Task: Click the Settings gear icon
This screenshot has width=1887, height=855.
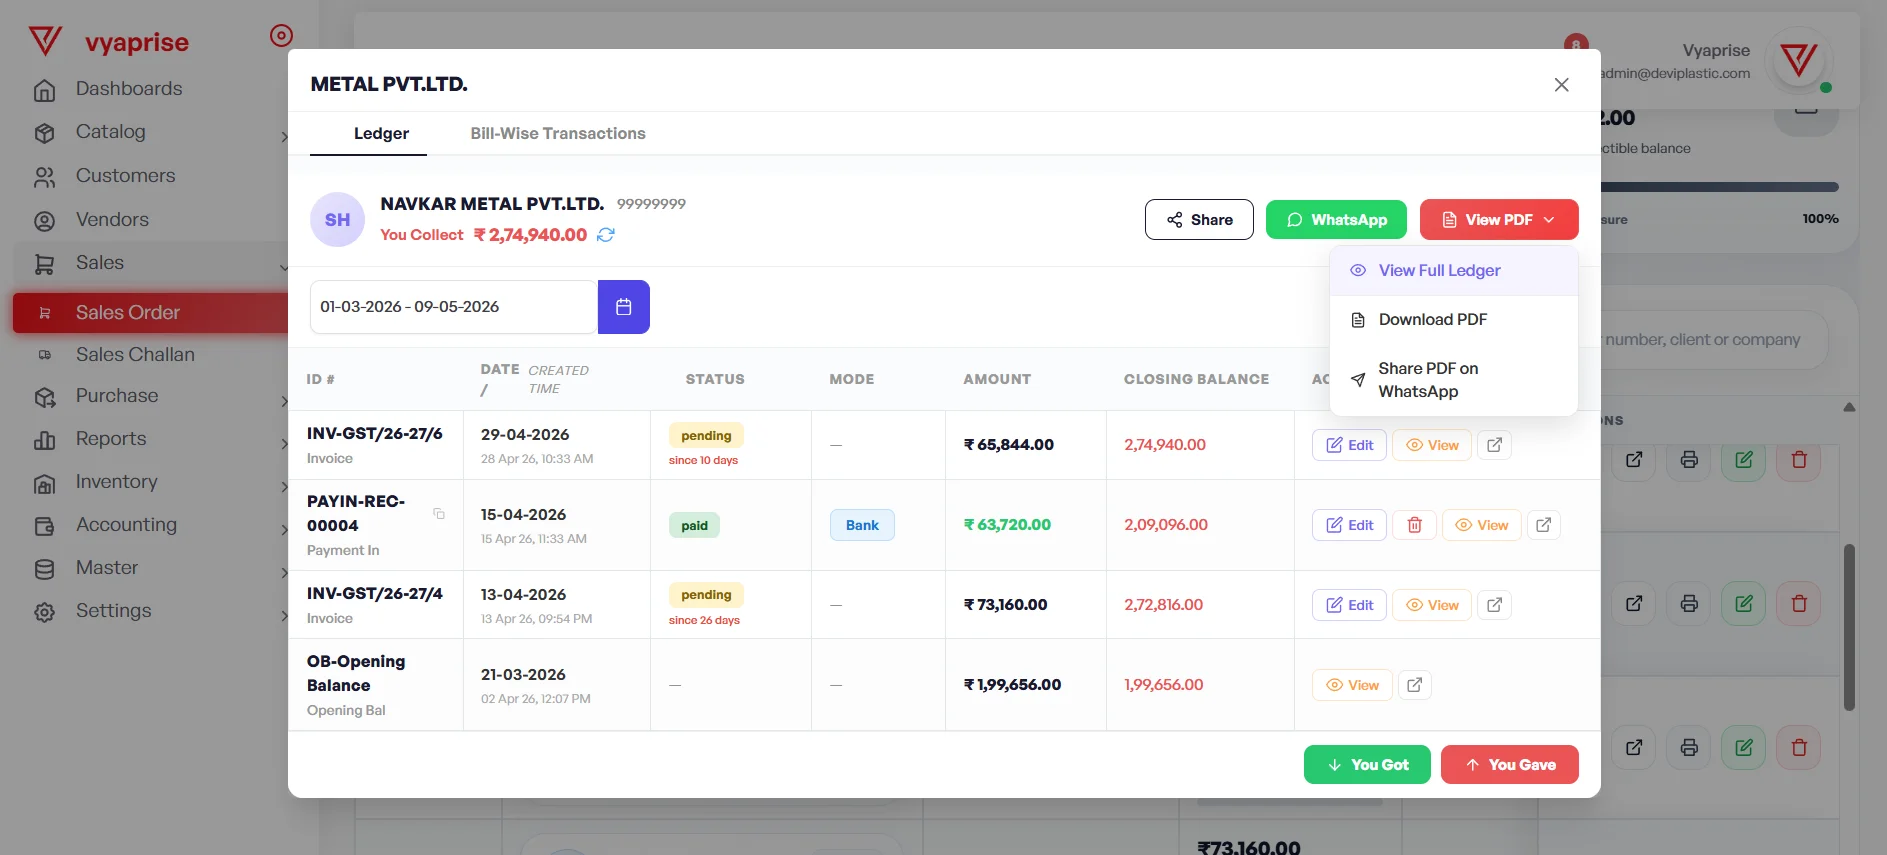Action: pyautogui.click(x=45, y=612)
